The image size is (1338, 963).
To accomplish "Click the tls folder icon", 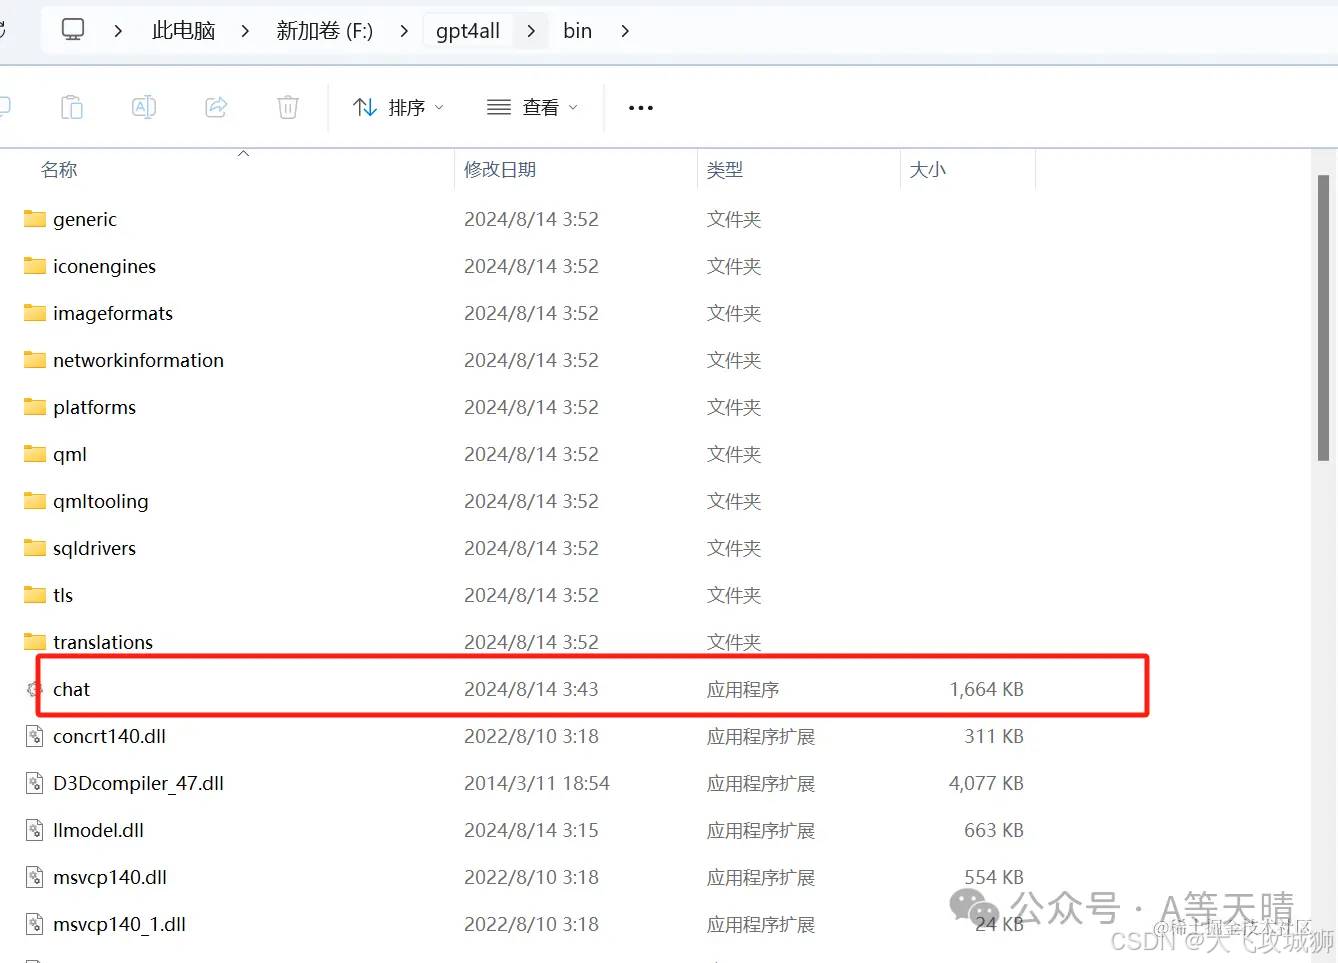I will (x=35, y=595).
